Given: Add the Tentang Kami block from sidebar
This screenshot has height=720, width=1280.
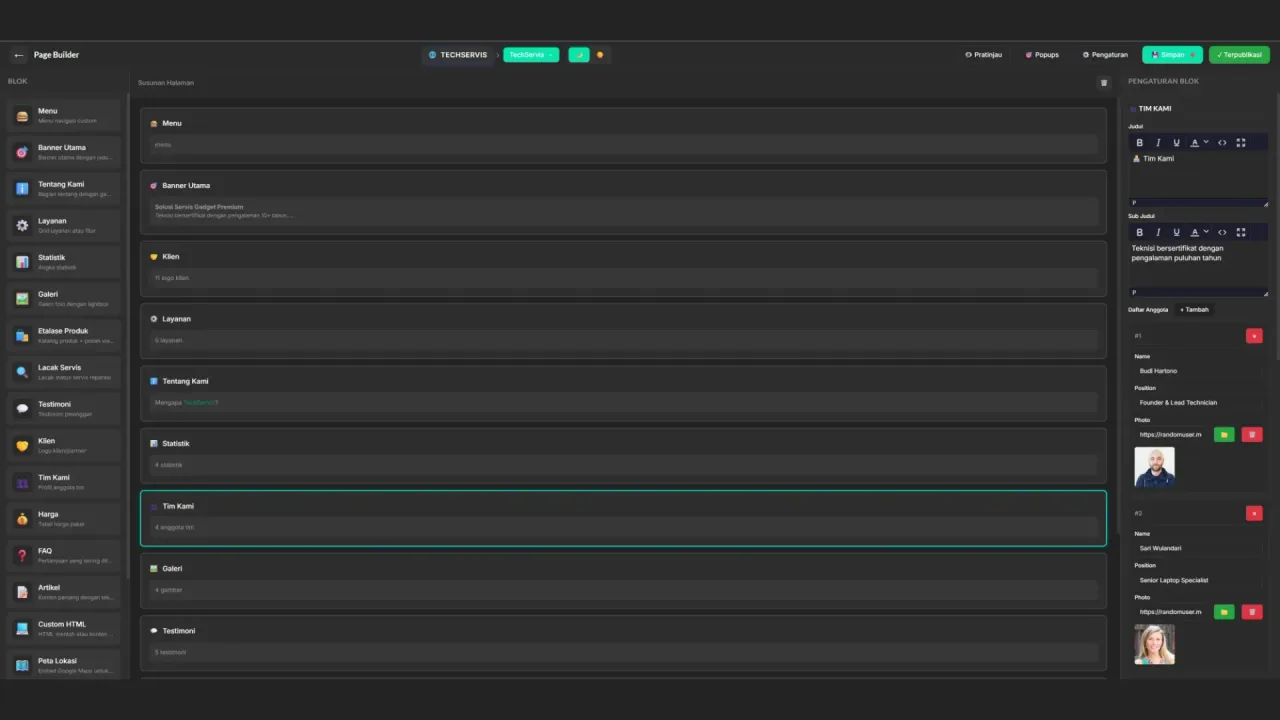Looking at the screenshot, I should point(64,189).
